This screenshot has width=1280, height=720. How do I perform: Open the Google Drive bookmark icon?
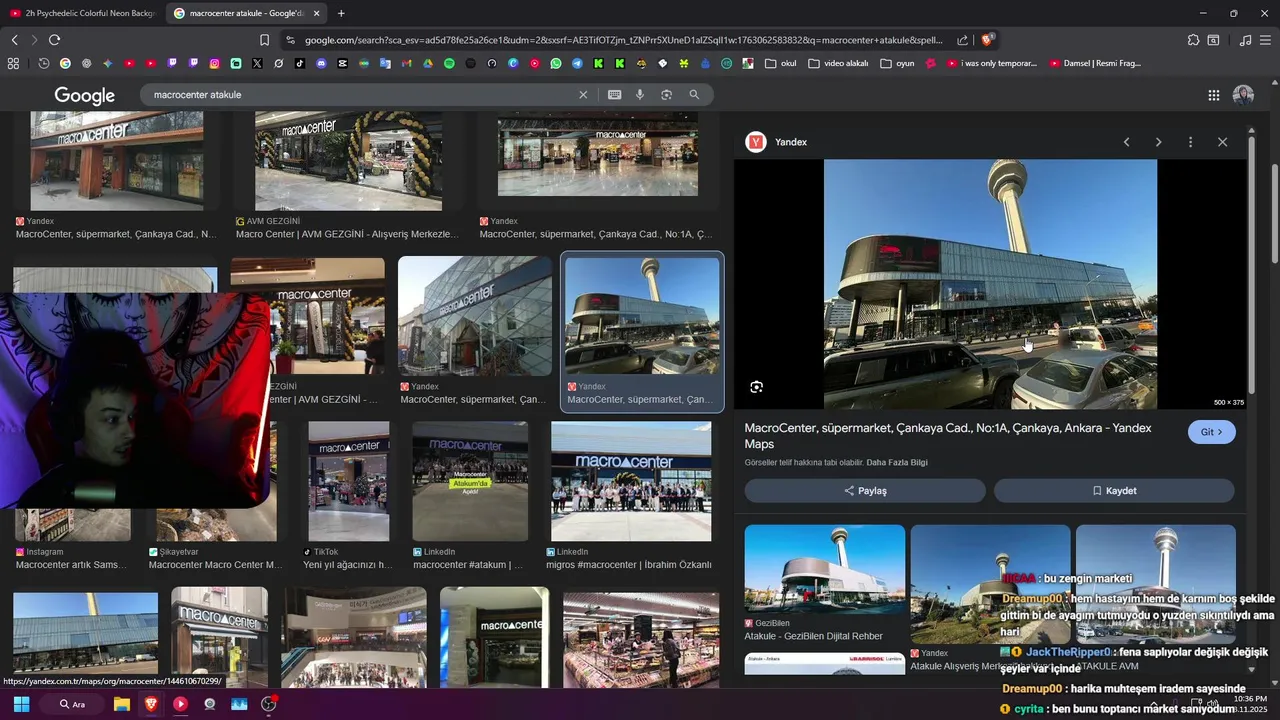pos(428,64)
